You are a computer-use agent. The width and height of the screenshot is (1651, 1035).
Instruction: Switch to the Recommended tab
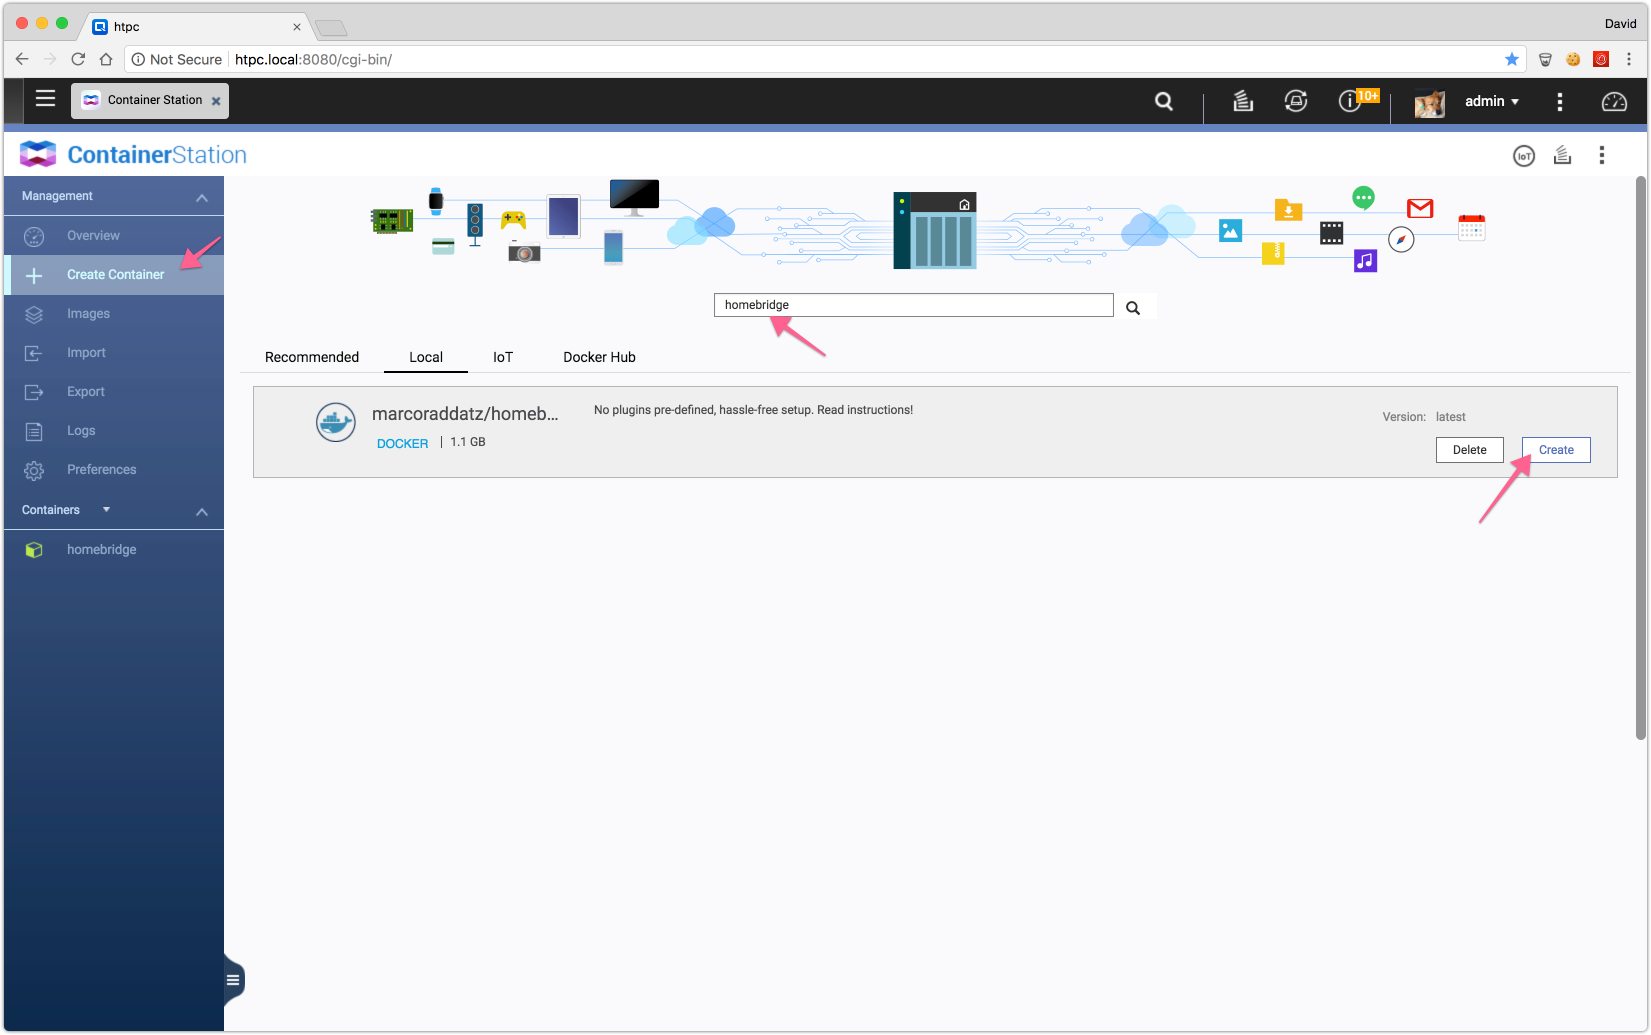[312, 357]
